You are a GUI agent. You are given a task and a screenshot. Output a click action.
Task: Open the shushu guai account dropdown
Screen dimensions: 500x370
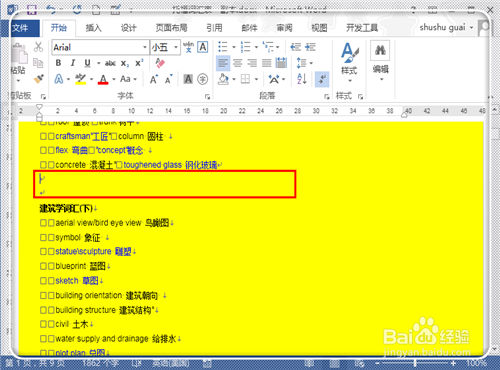tap(447, 27)
